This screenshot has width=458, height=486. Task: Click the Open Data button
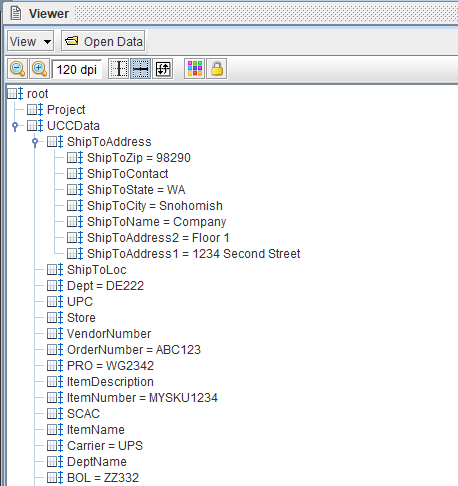tap(103, 41)
